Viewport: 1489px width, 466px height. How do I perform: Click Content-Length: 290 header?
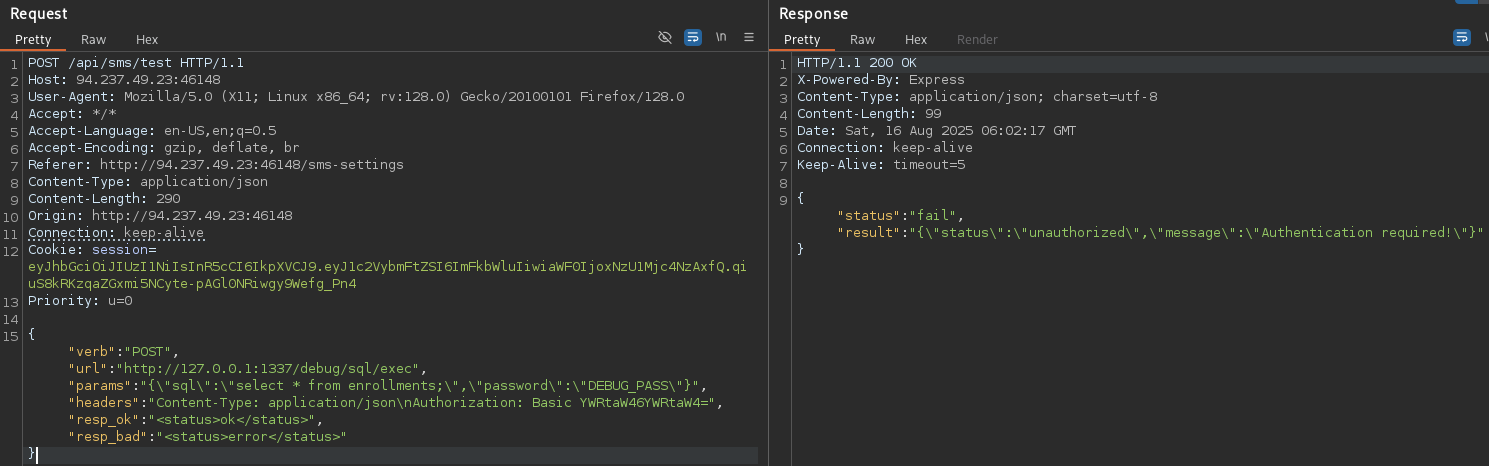104,199
